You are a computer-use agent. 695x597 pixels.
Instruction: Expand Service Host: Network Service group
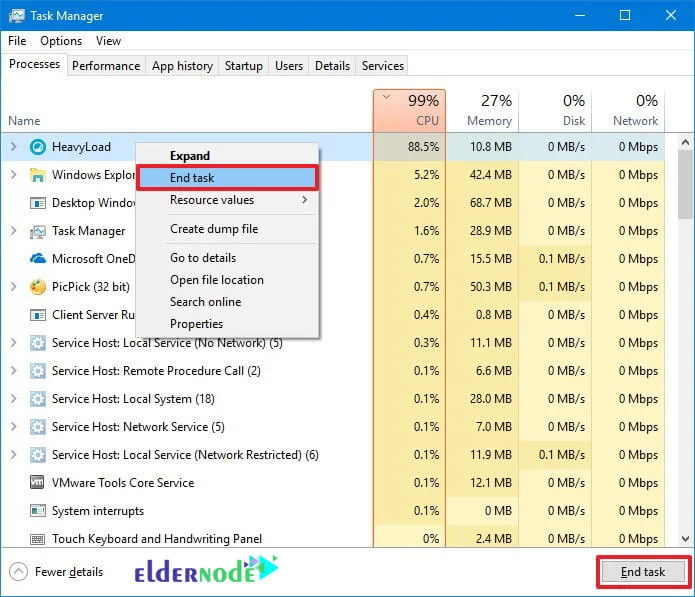pyautogui.click(x=13, y=427)
